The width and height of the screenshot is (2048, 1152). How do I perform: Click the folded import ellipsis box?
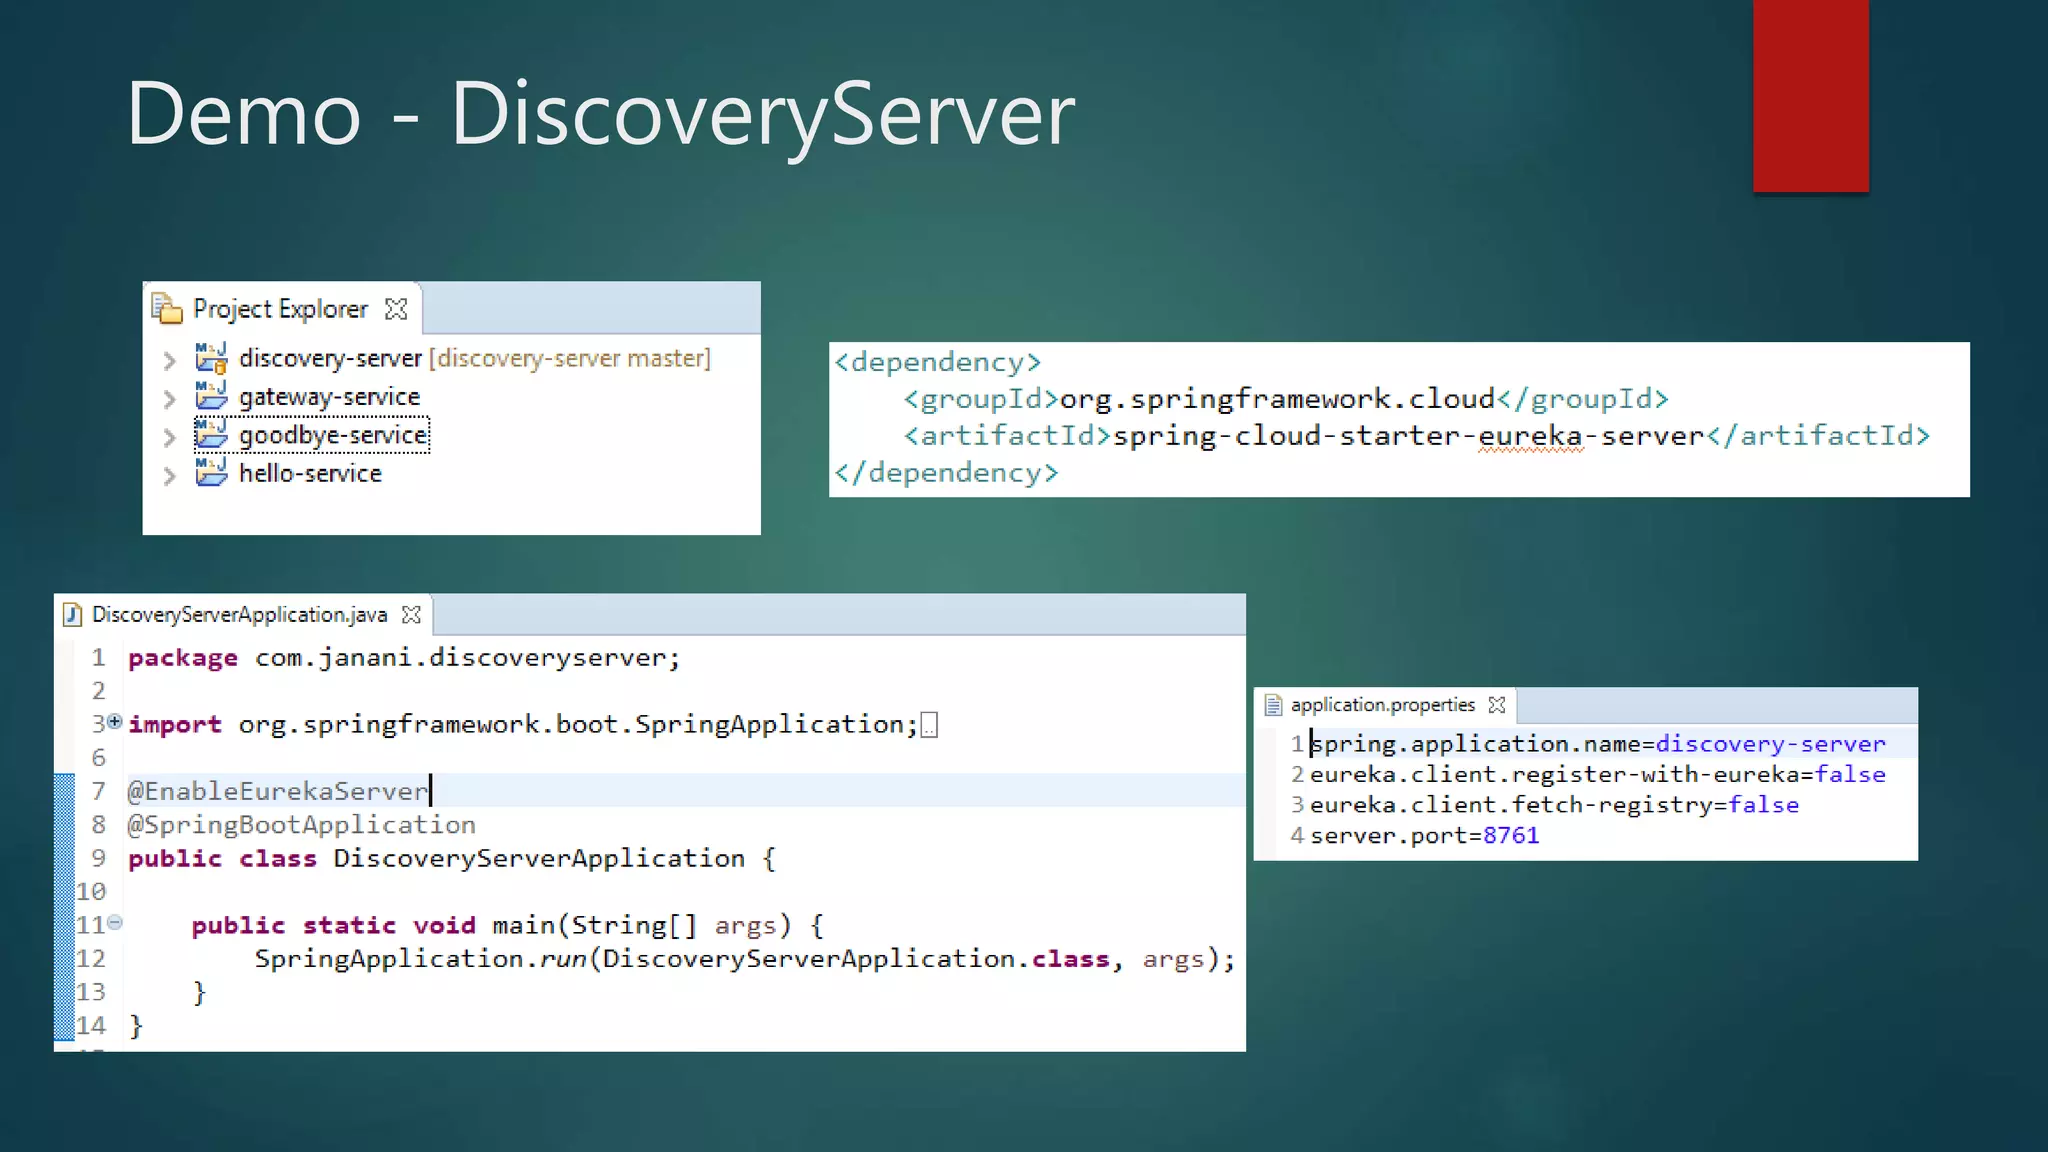(929, 725)
